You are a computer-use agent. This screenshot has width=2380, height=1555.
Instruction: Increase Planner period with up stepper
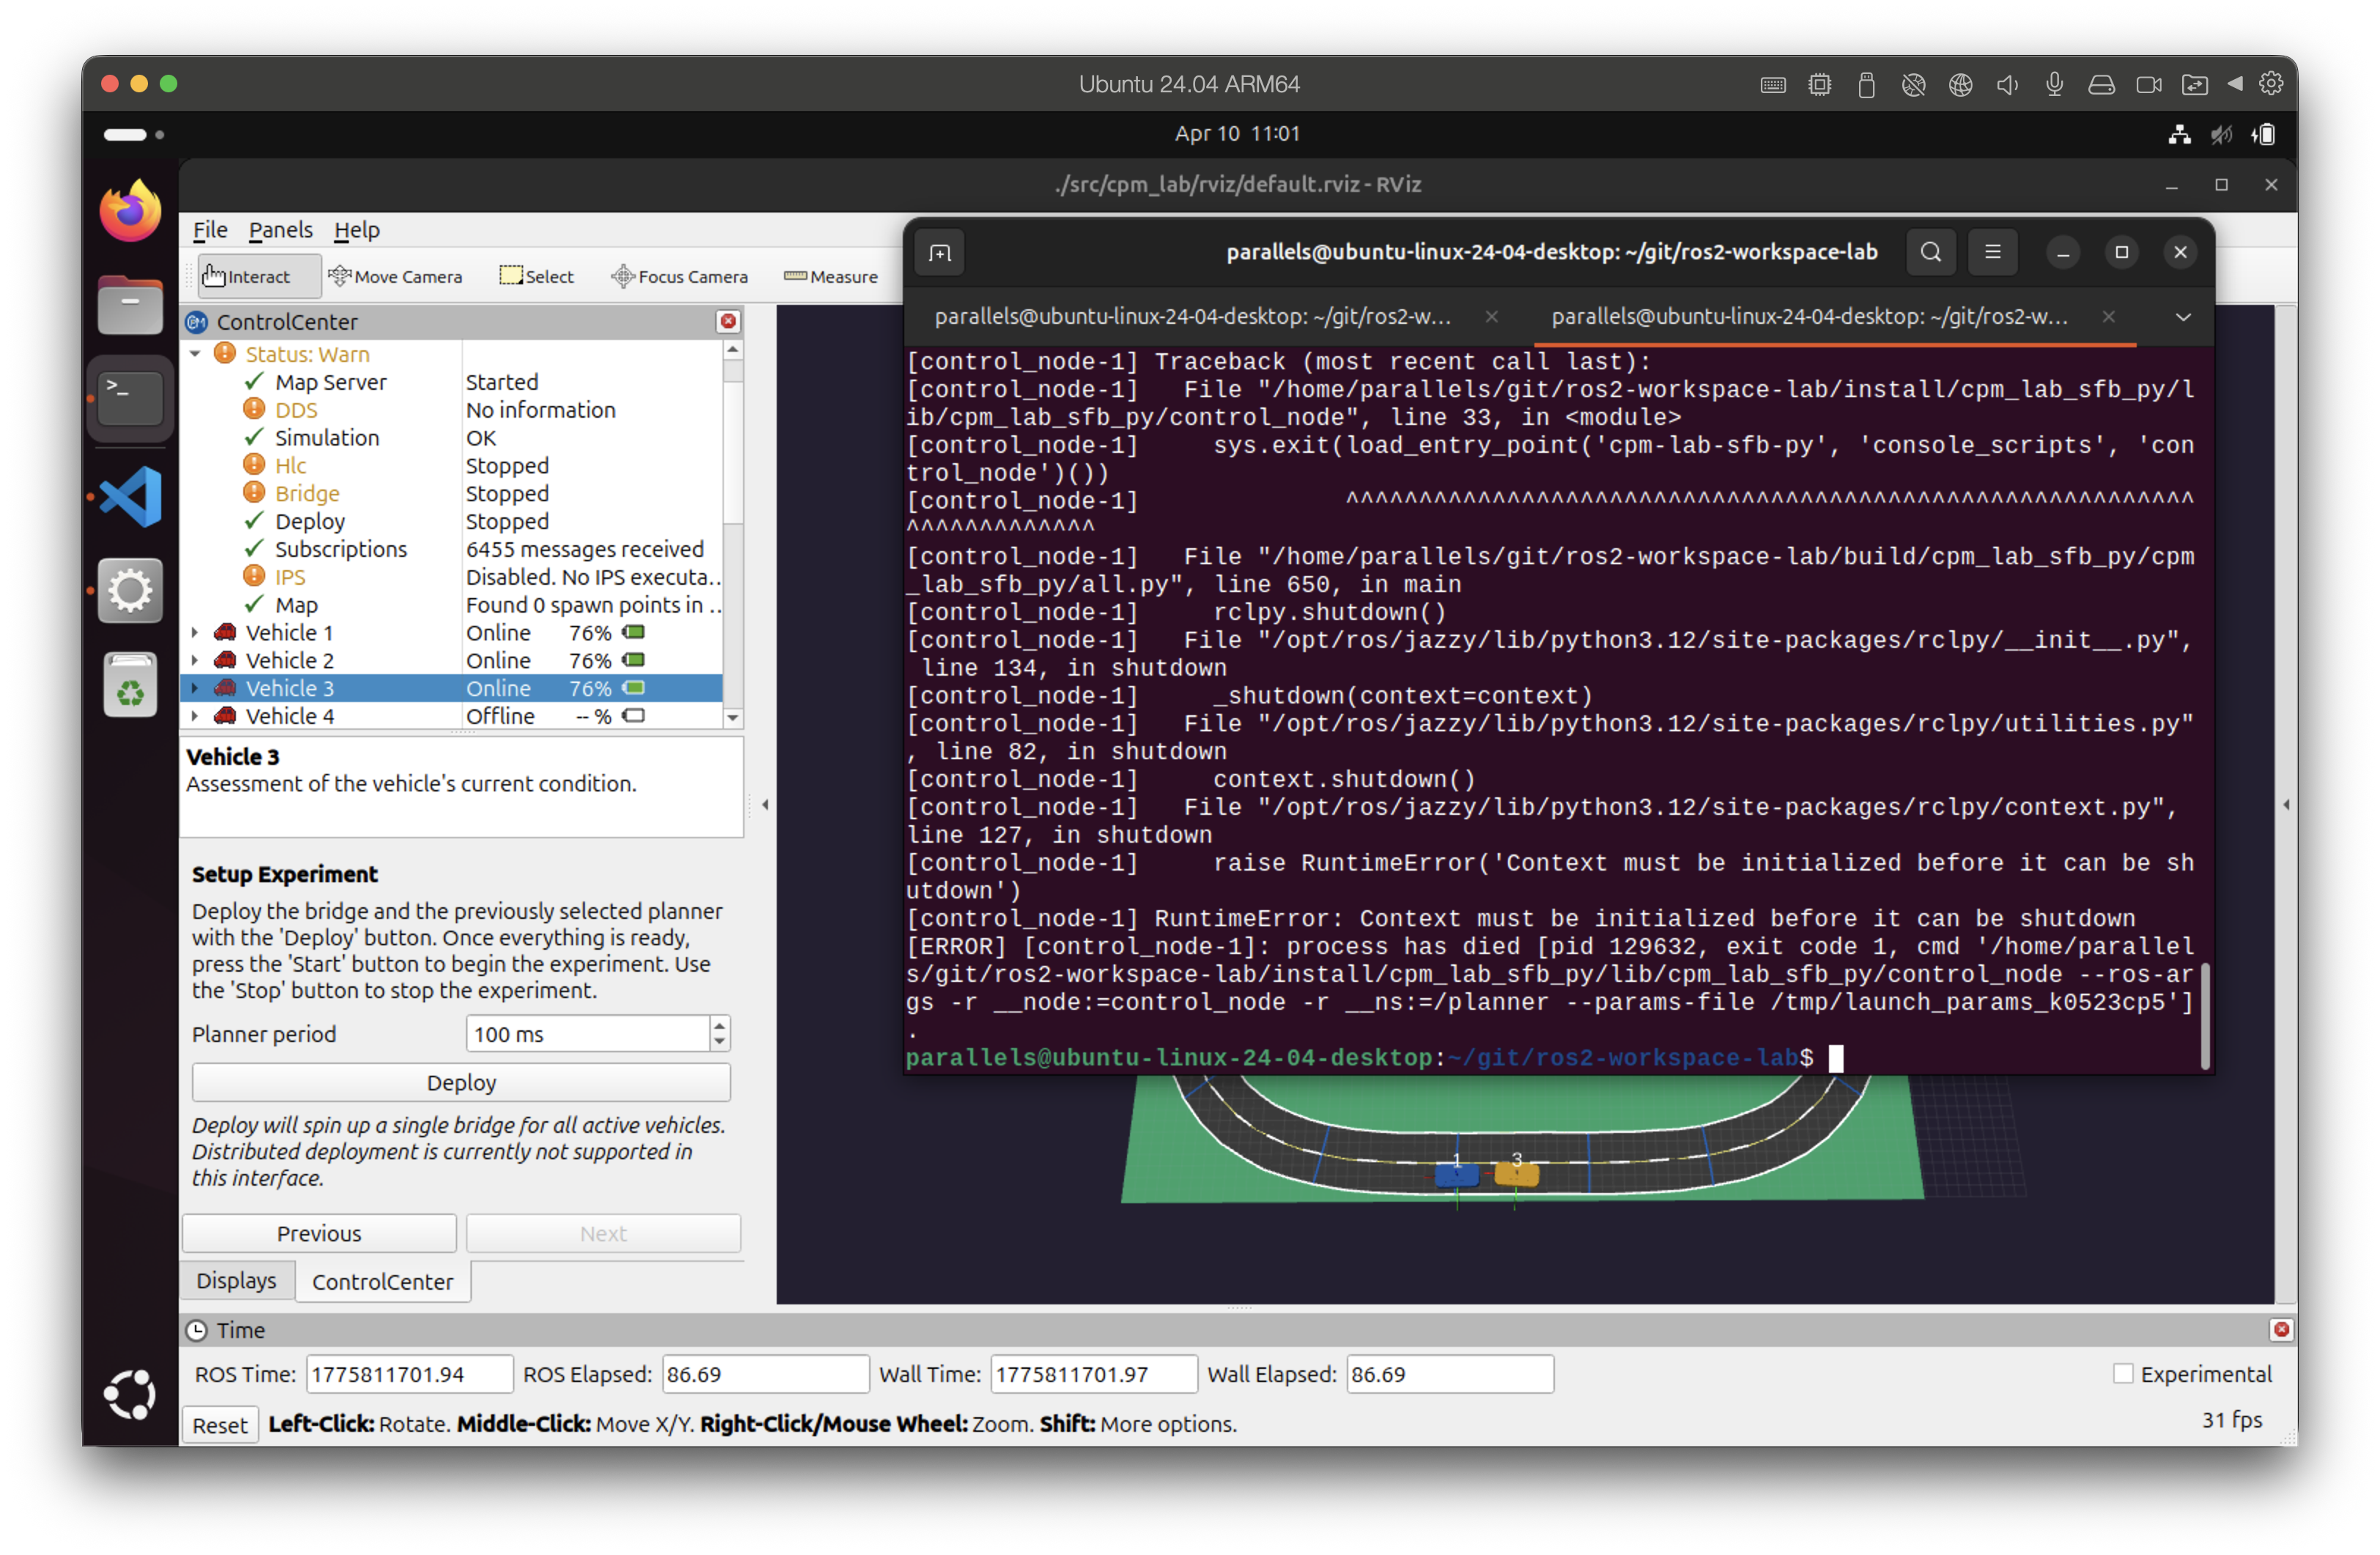click(x=720, y=1026)
